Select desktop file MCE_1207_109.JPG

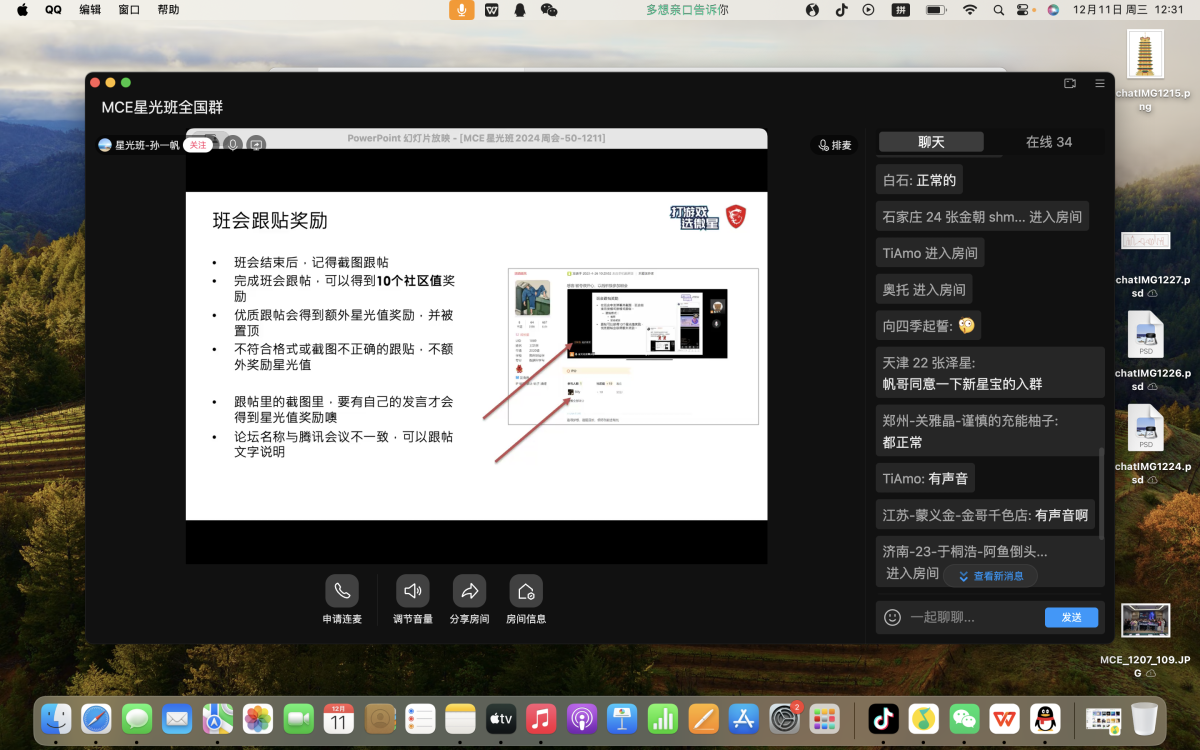pyautogui.click(x=1145, y=641)
